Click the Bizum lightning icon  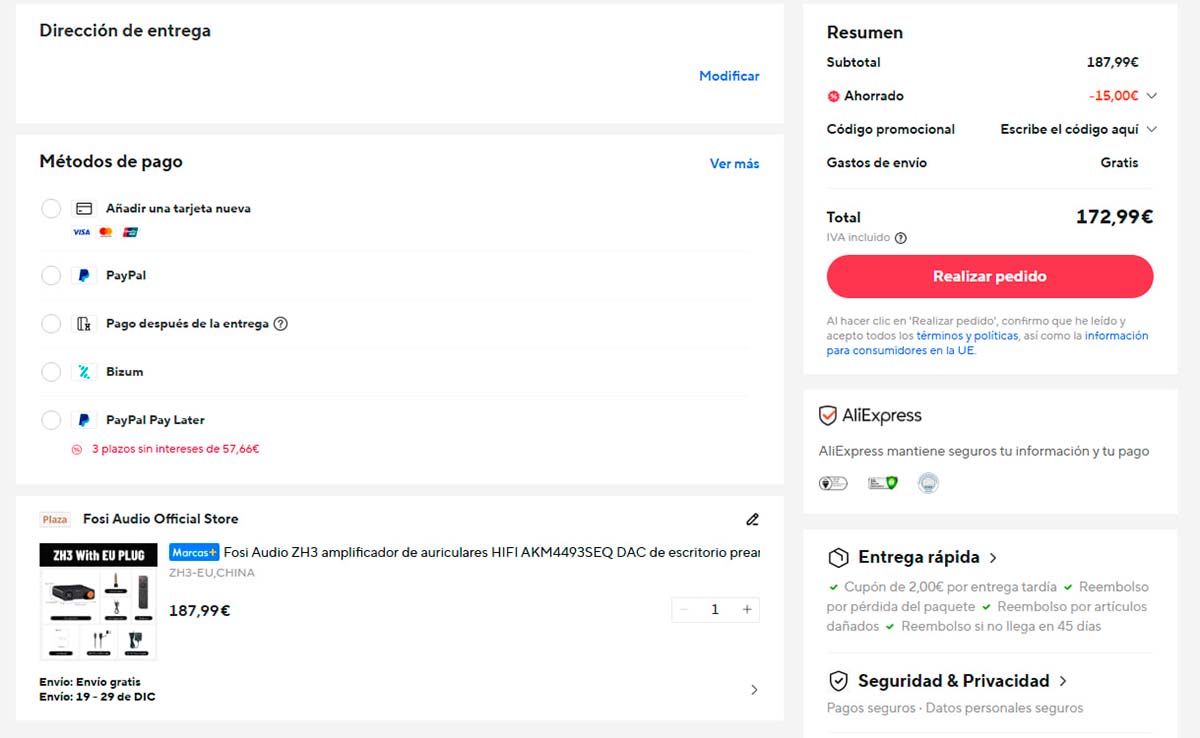pos(83,370)
